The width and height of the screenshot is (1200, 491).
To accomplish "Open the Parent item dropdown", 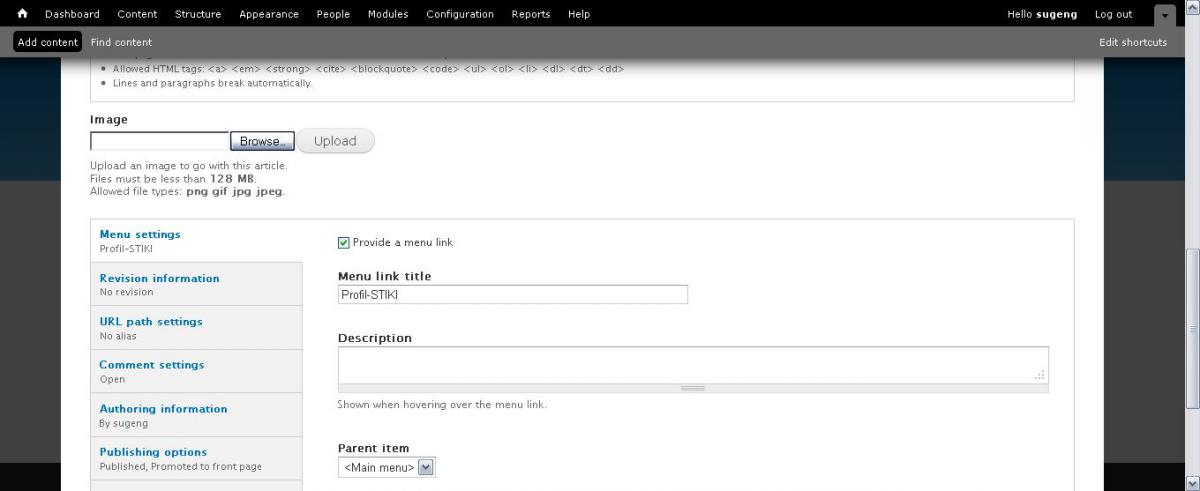I will click(x=387, y=467).
